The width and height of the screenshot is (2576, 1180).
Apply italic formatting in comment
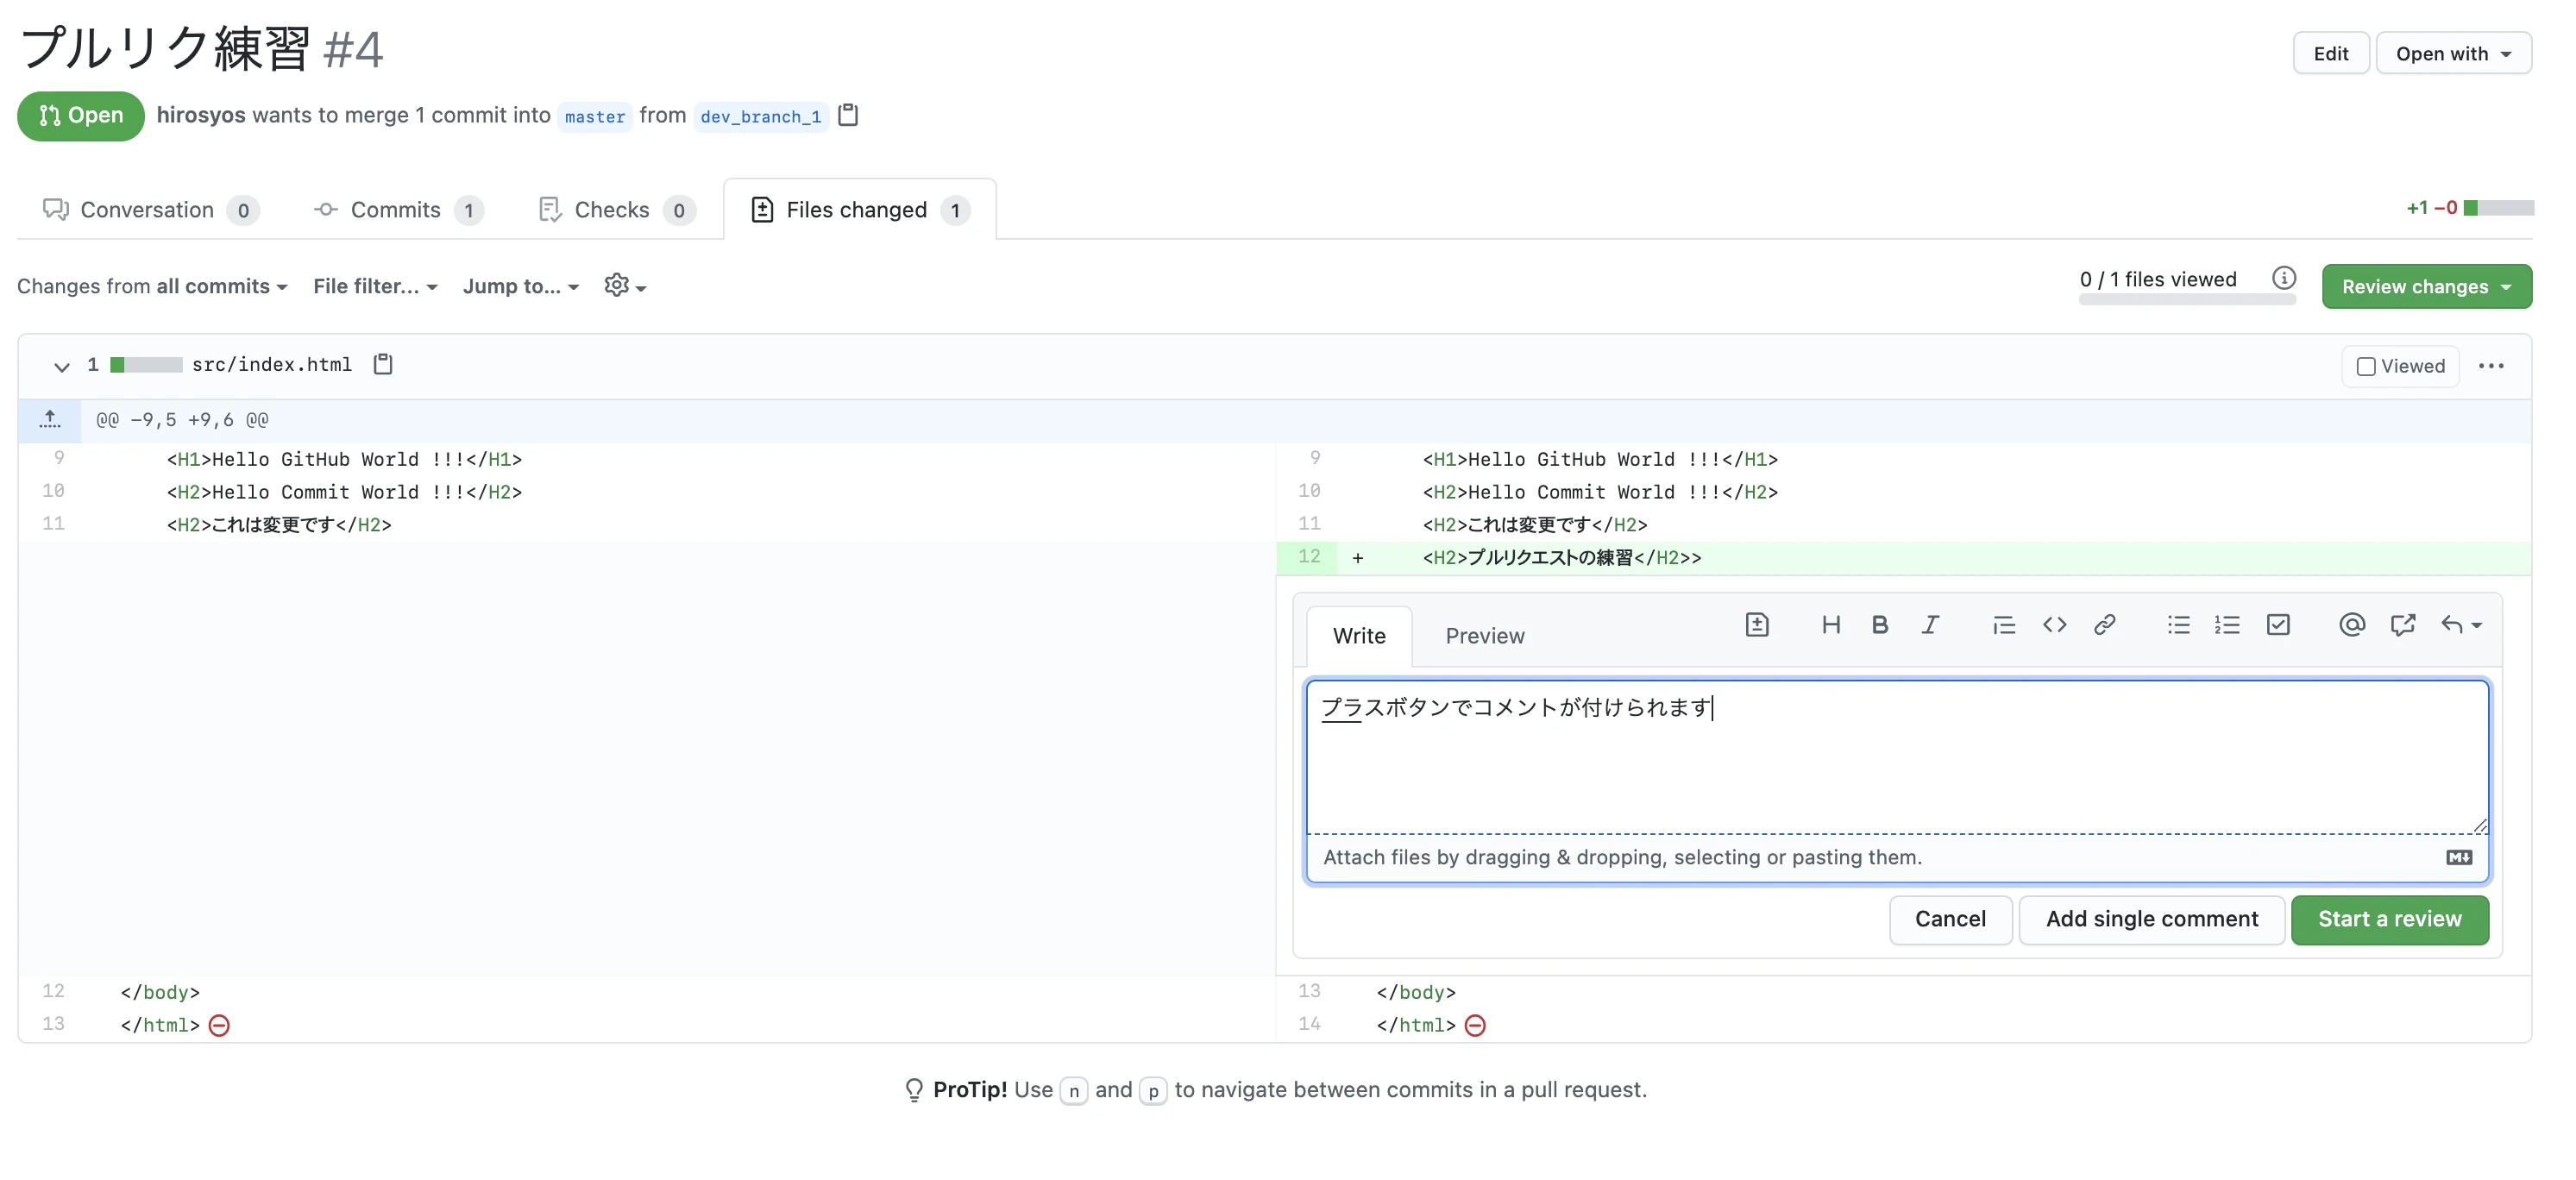(1929, 625)
